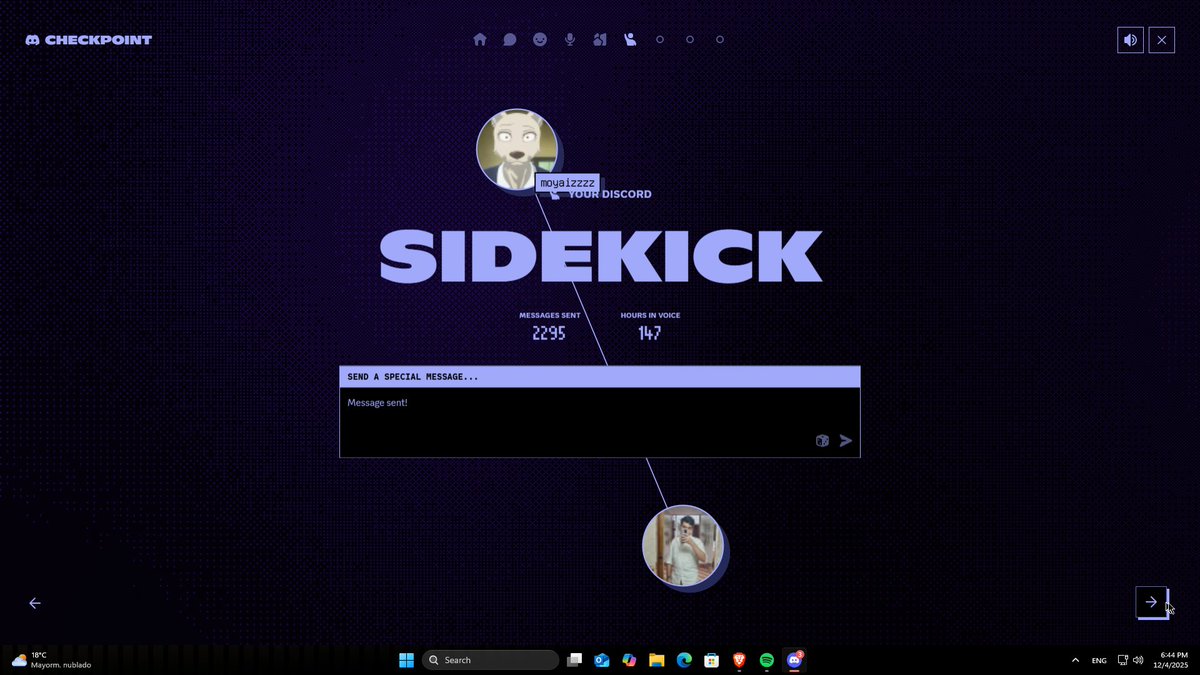The image size is (1200, 675).
Task: Select the waving person sidekick step
Action: tap(630, 40)
